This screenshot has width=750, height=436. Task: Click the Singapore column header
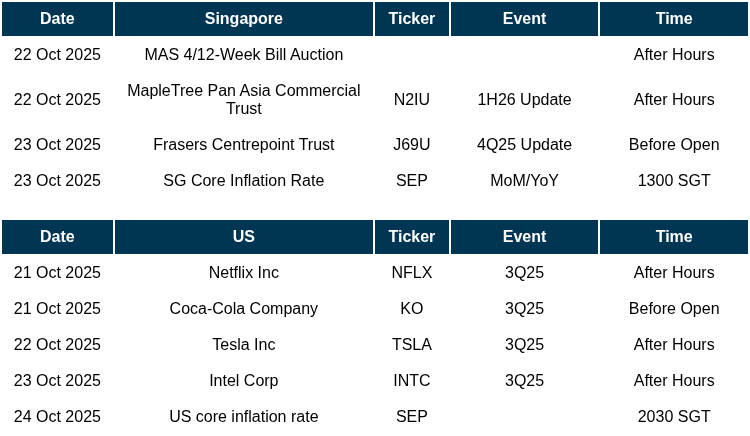[x=243, y=19]
